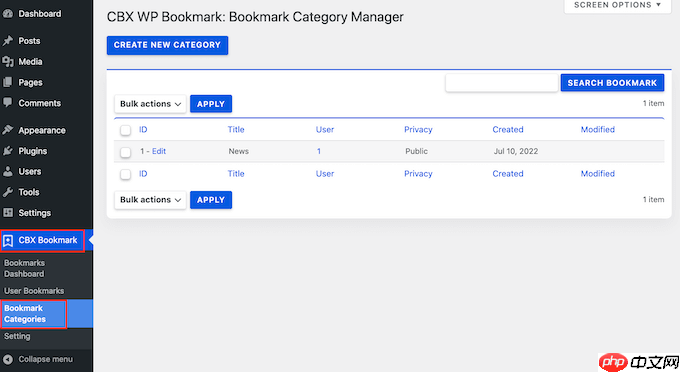Open the bottom Bulk actions dropdown

point(150,200)
